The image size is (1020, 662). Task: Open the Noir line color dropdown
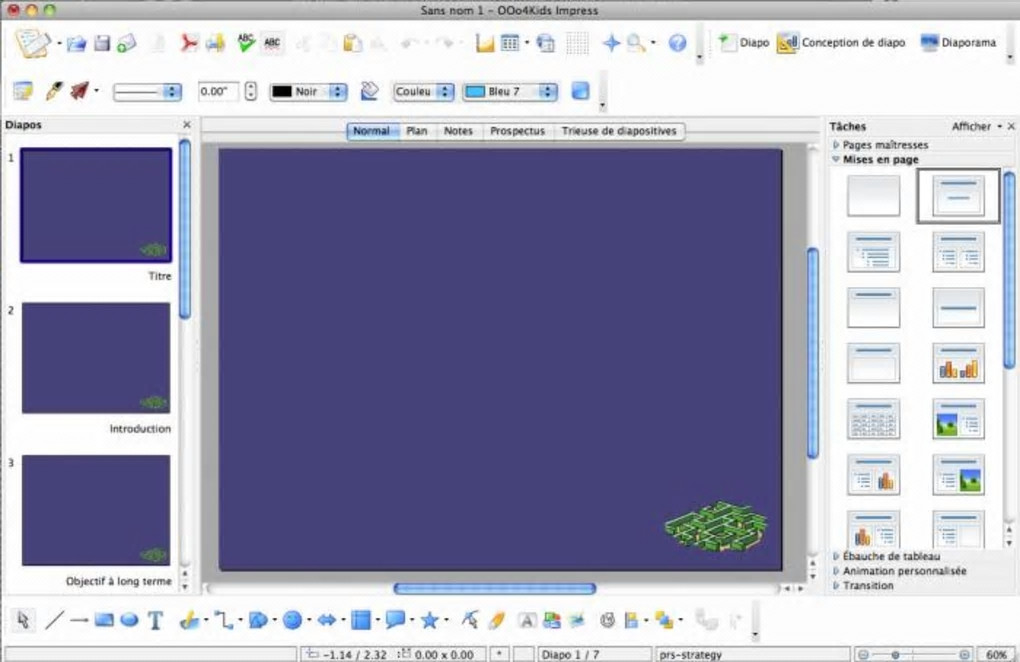pos(308,92)
